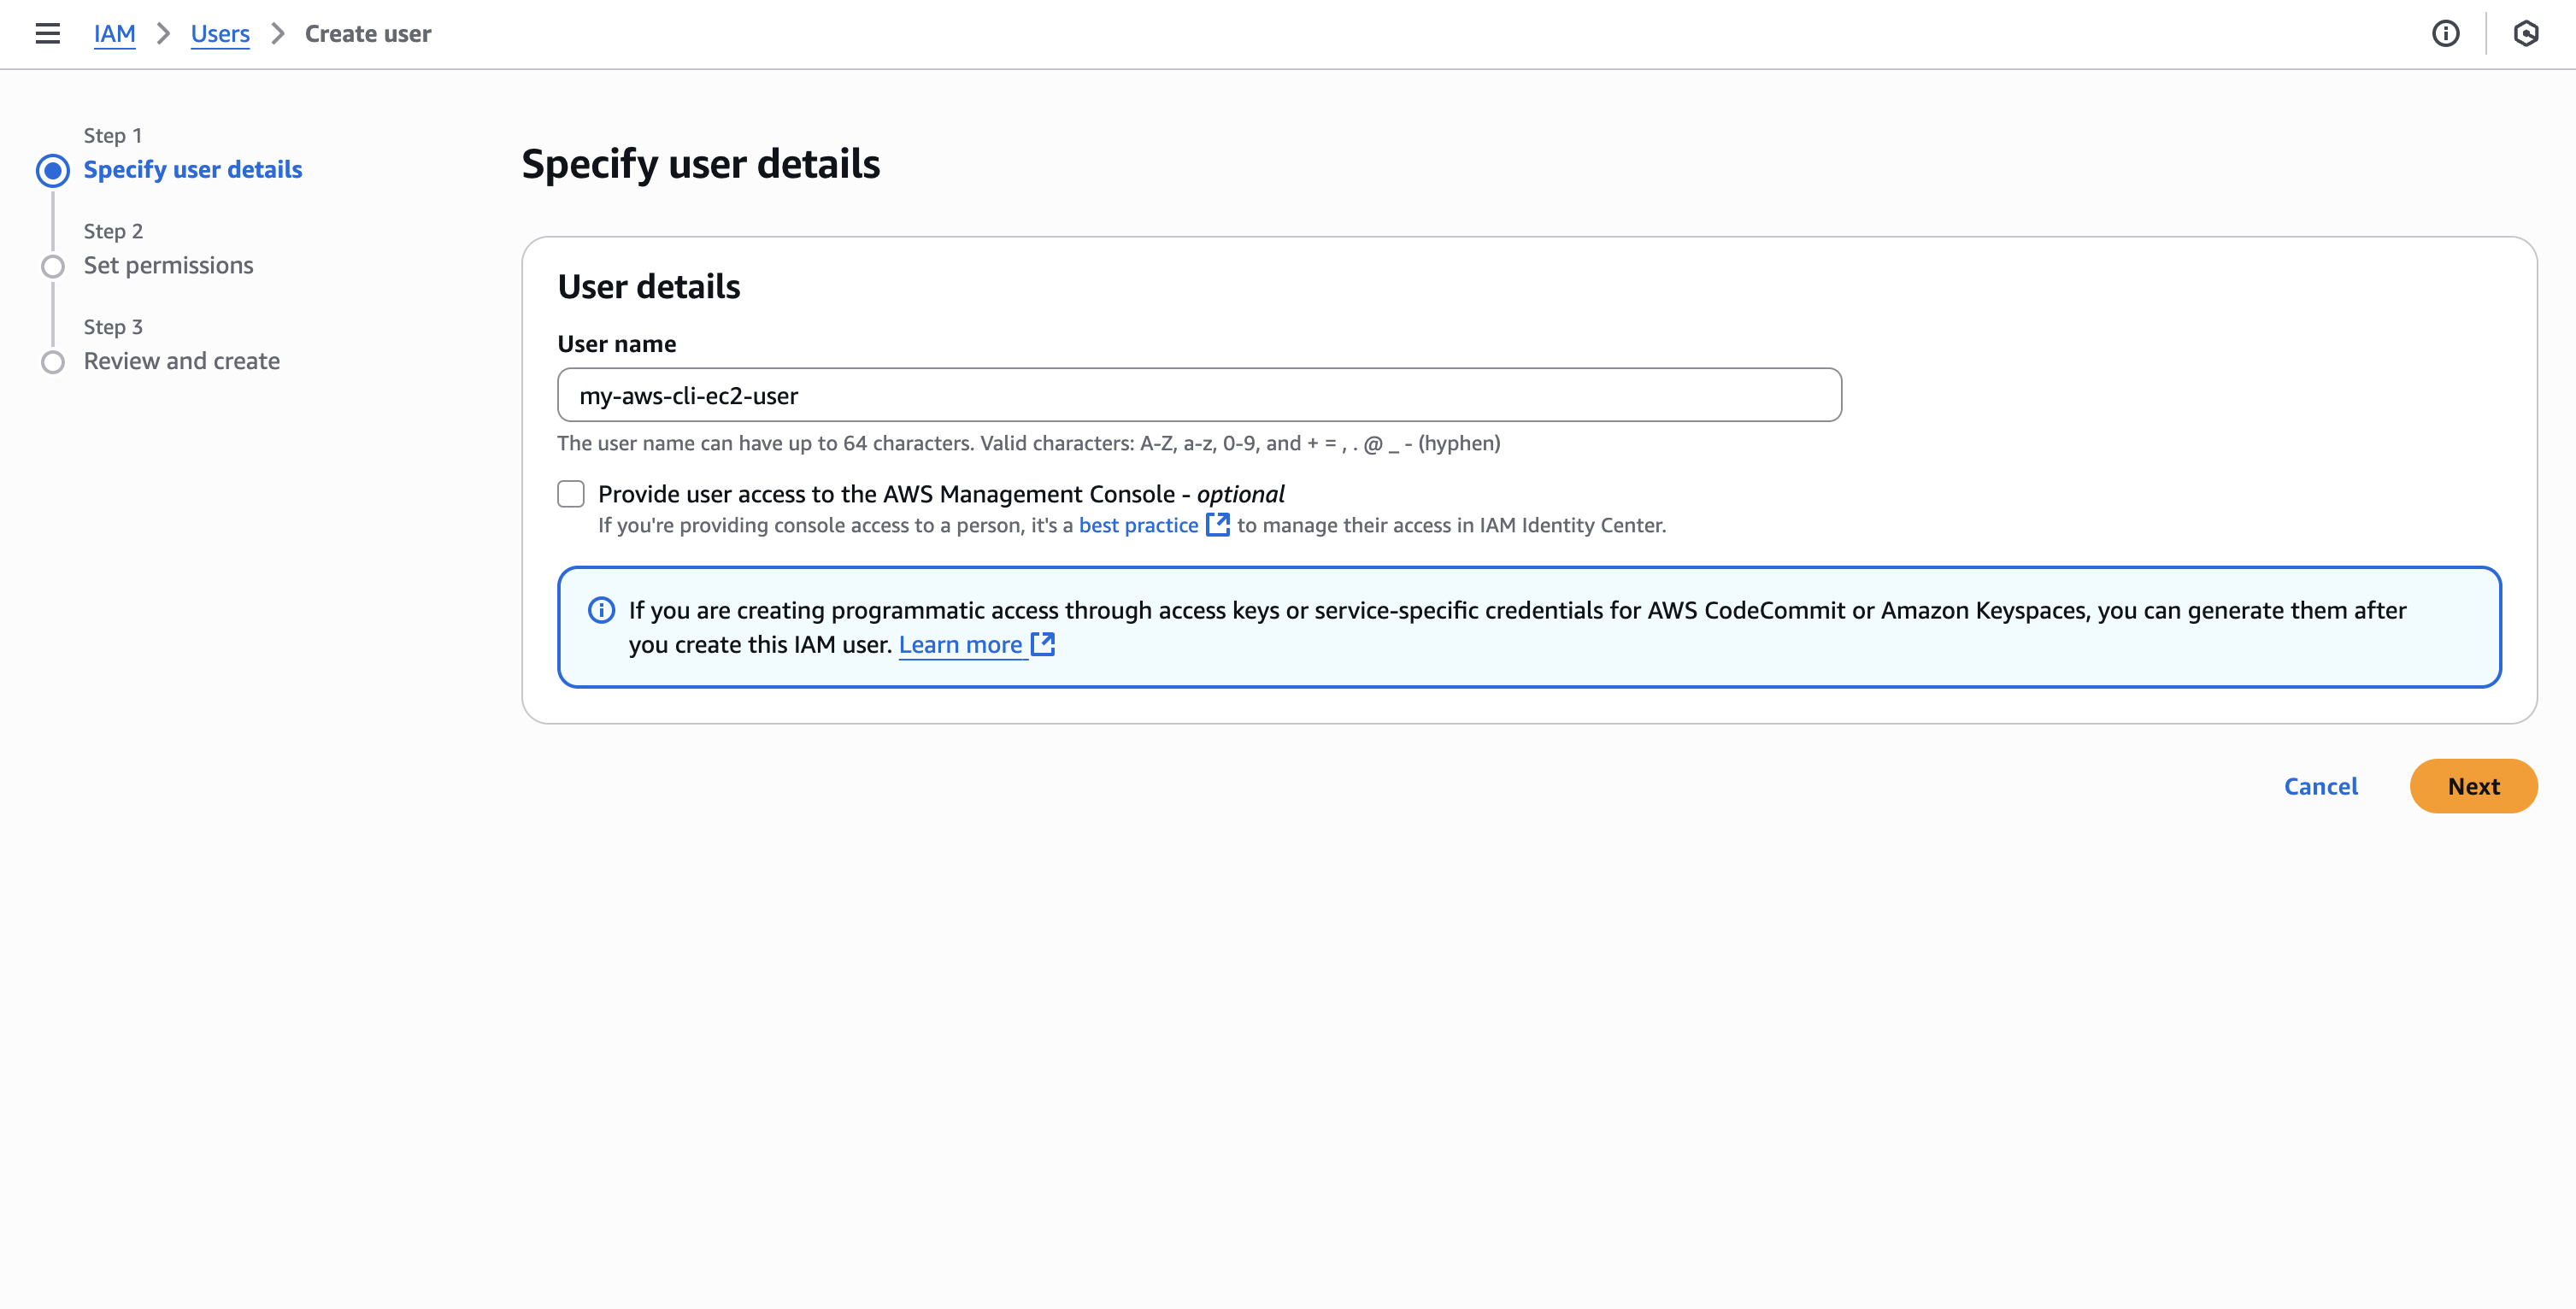Click the external link icon beside best practice
The height and width of the screenshot is (1309, 2576).
tap(1217, 525)
